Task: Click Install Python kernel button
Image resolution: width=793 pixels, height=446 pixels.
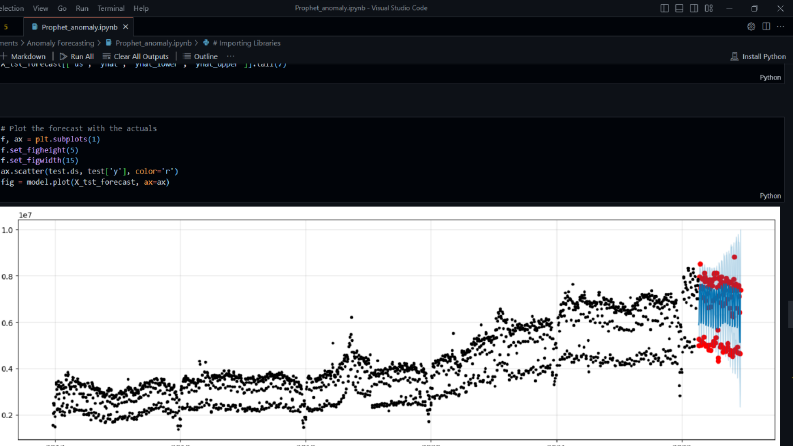Action: pos(758,56)
